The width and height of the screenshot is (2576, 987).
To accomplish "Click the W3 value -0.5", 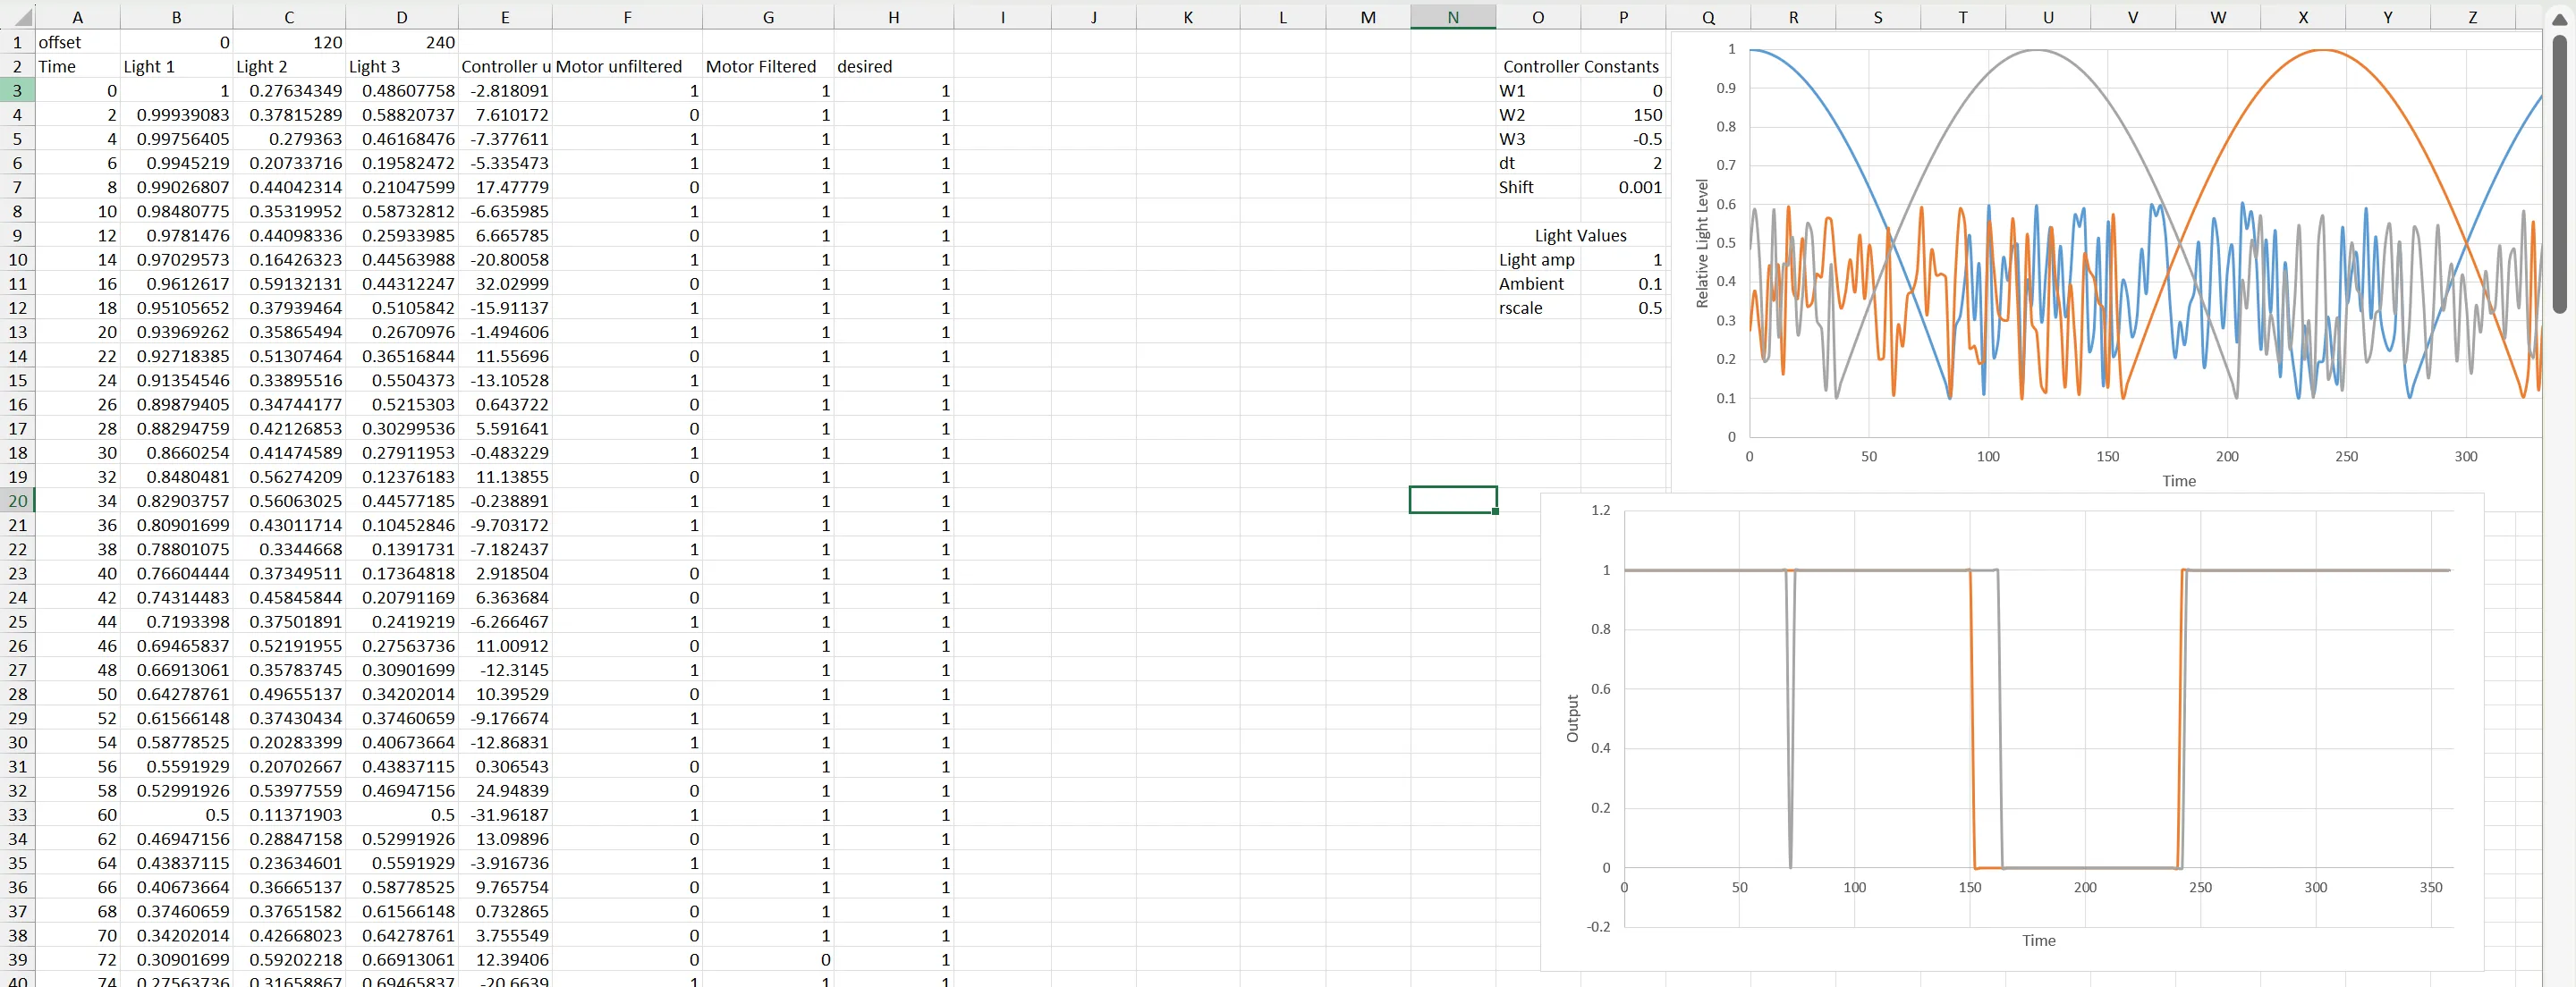I will [1623, 139].
